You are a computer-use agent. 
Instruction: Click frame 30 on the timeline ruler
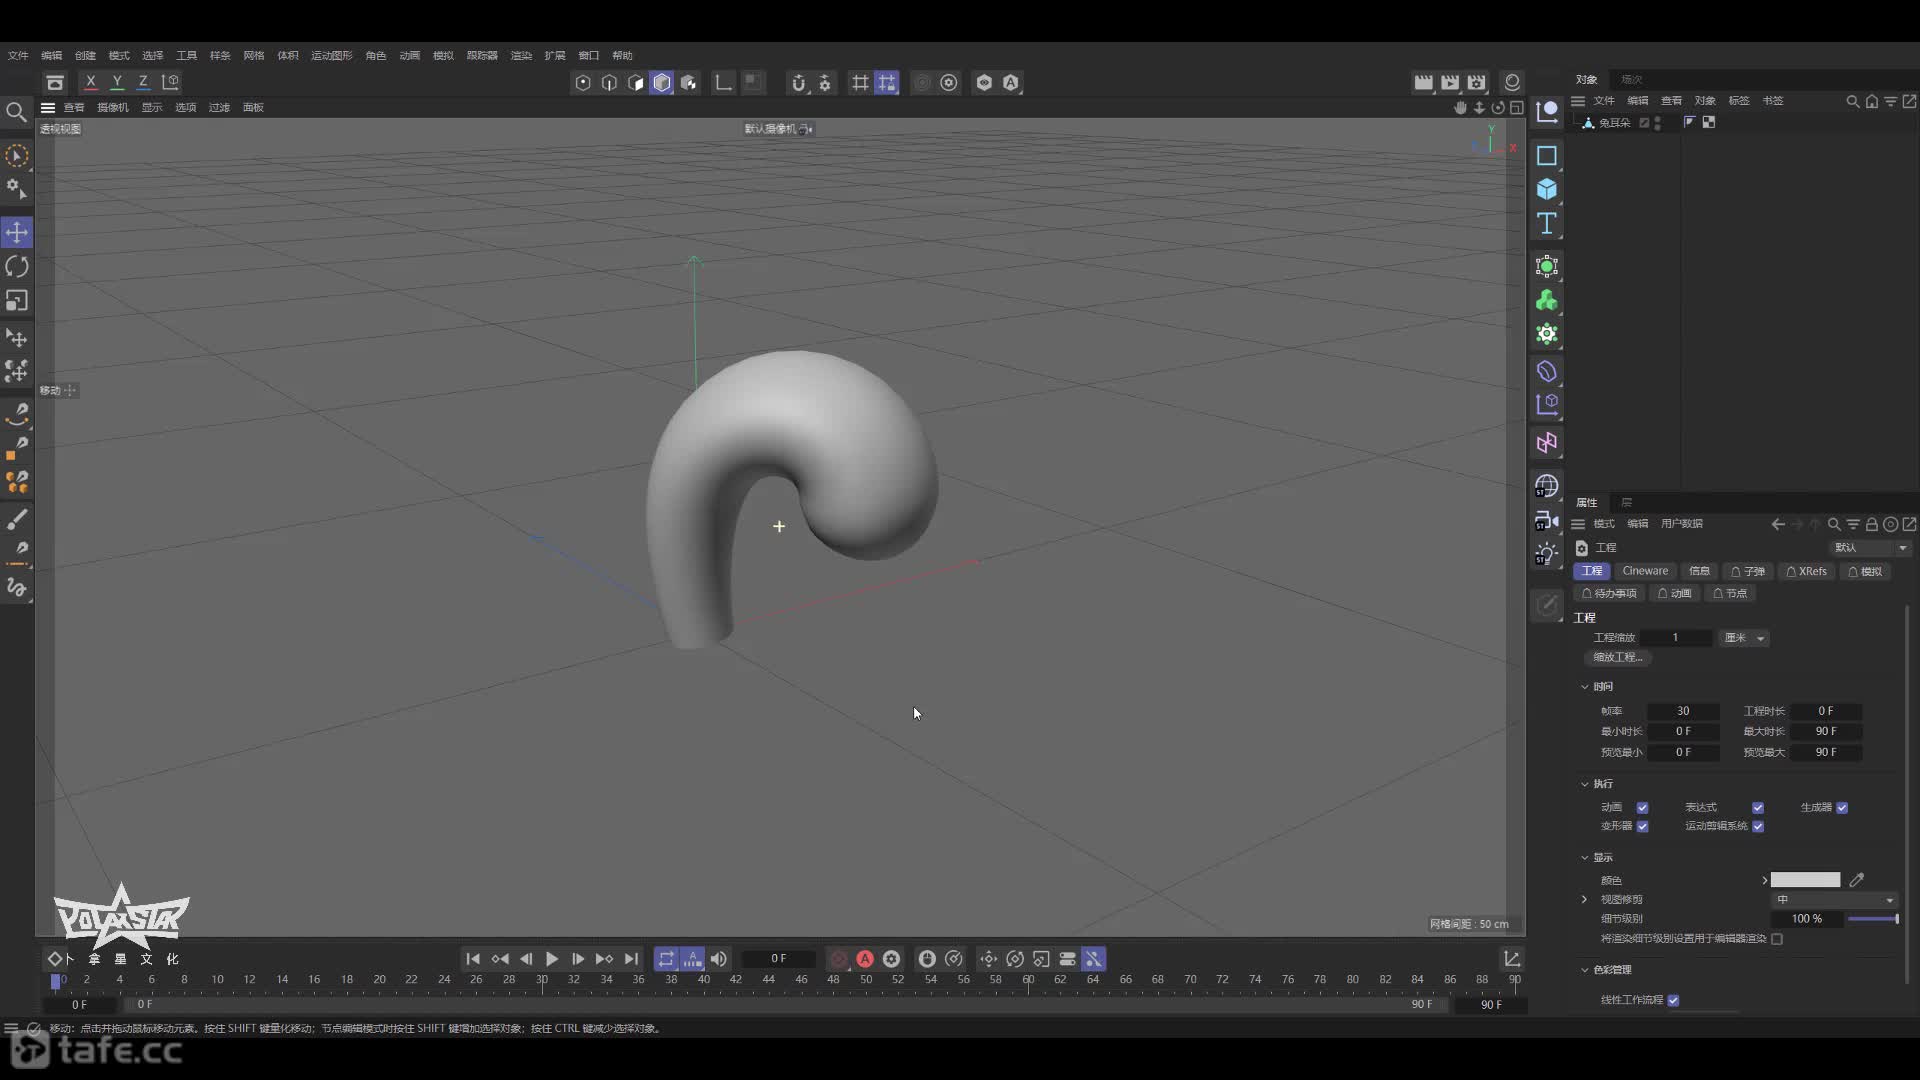(542, 980)
